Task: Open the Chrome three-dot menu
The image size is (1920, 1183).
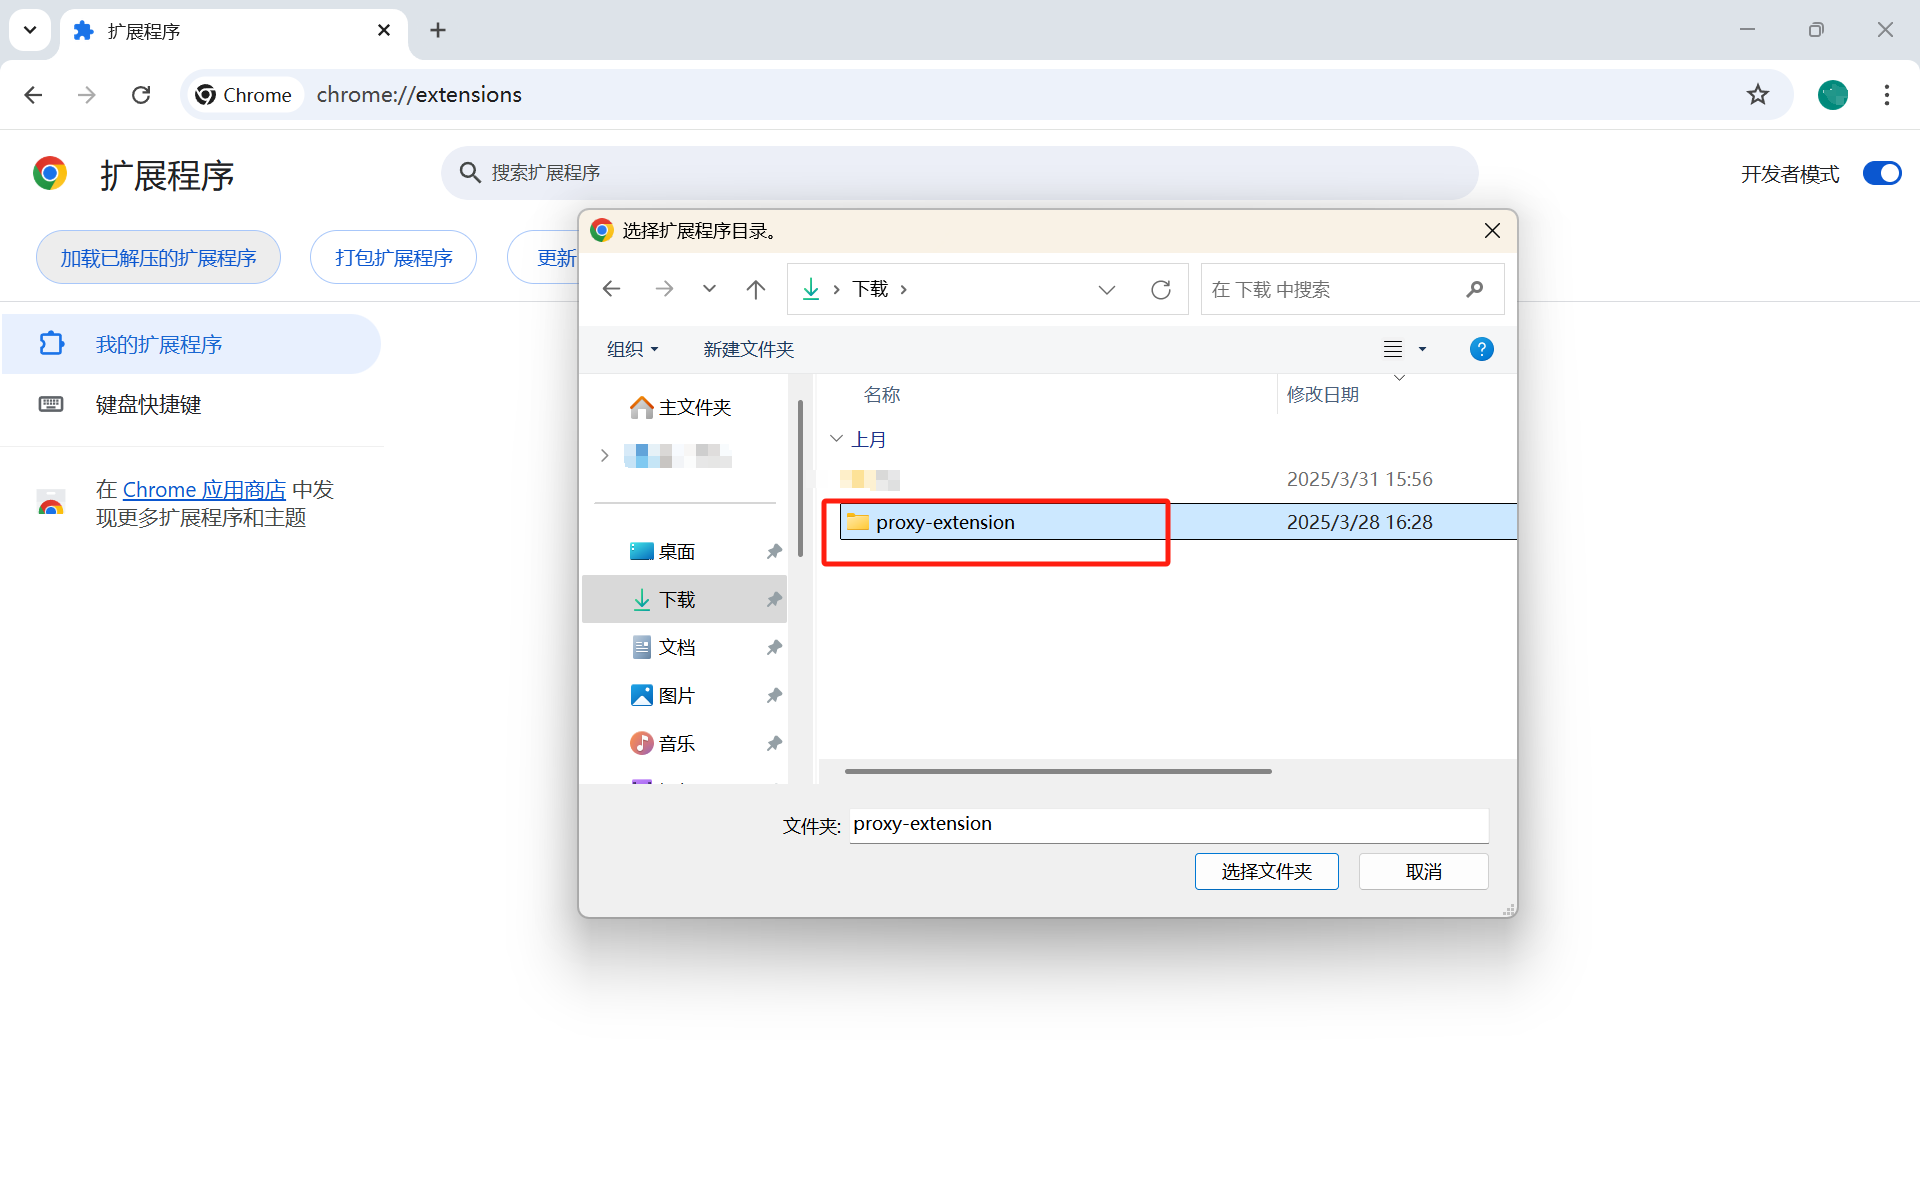Action: (1886, 95)
